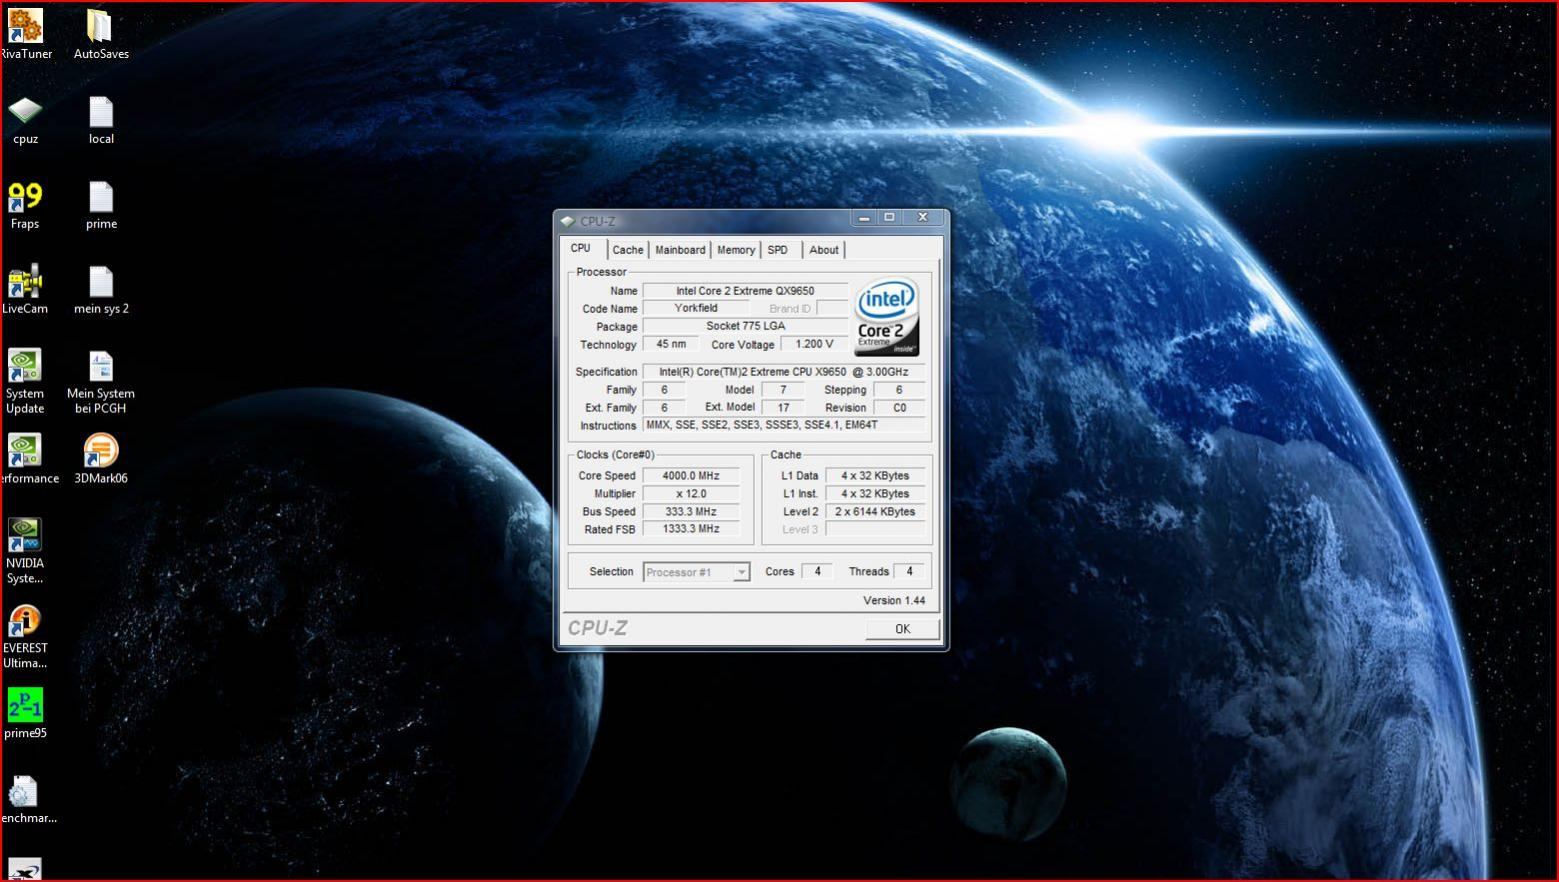Switch to the CPU tab
The height and width of the screenshot is (882, 1559).
coord(581,248)
